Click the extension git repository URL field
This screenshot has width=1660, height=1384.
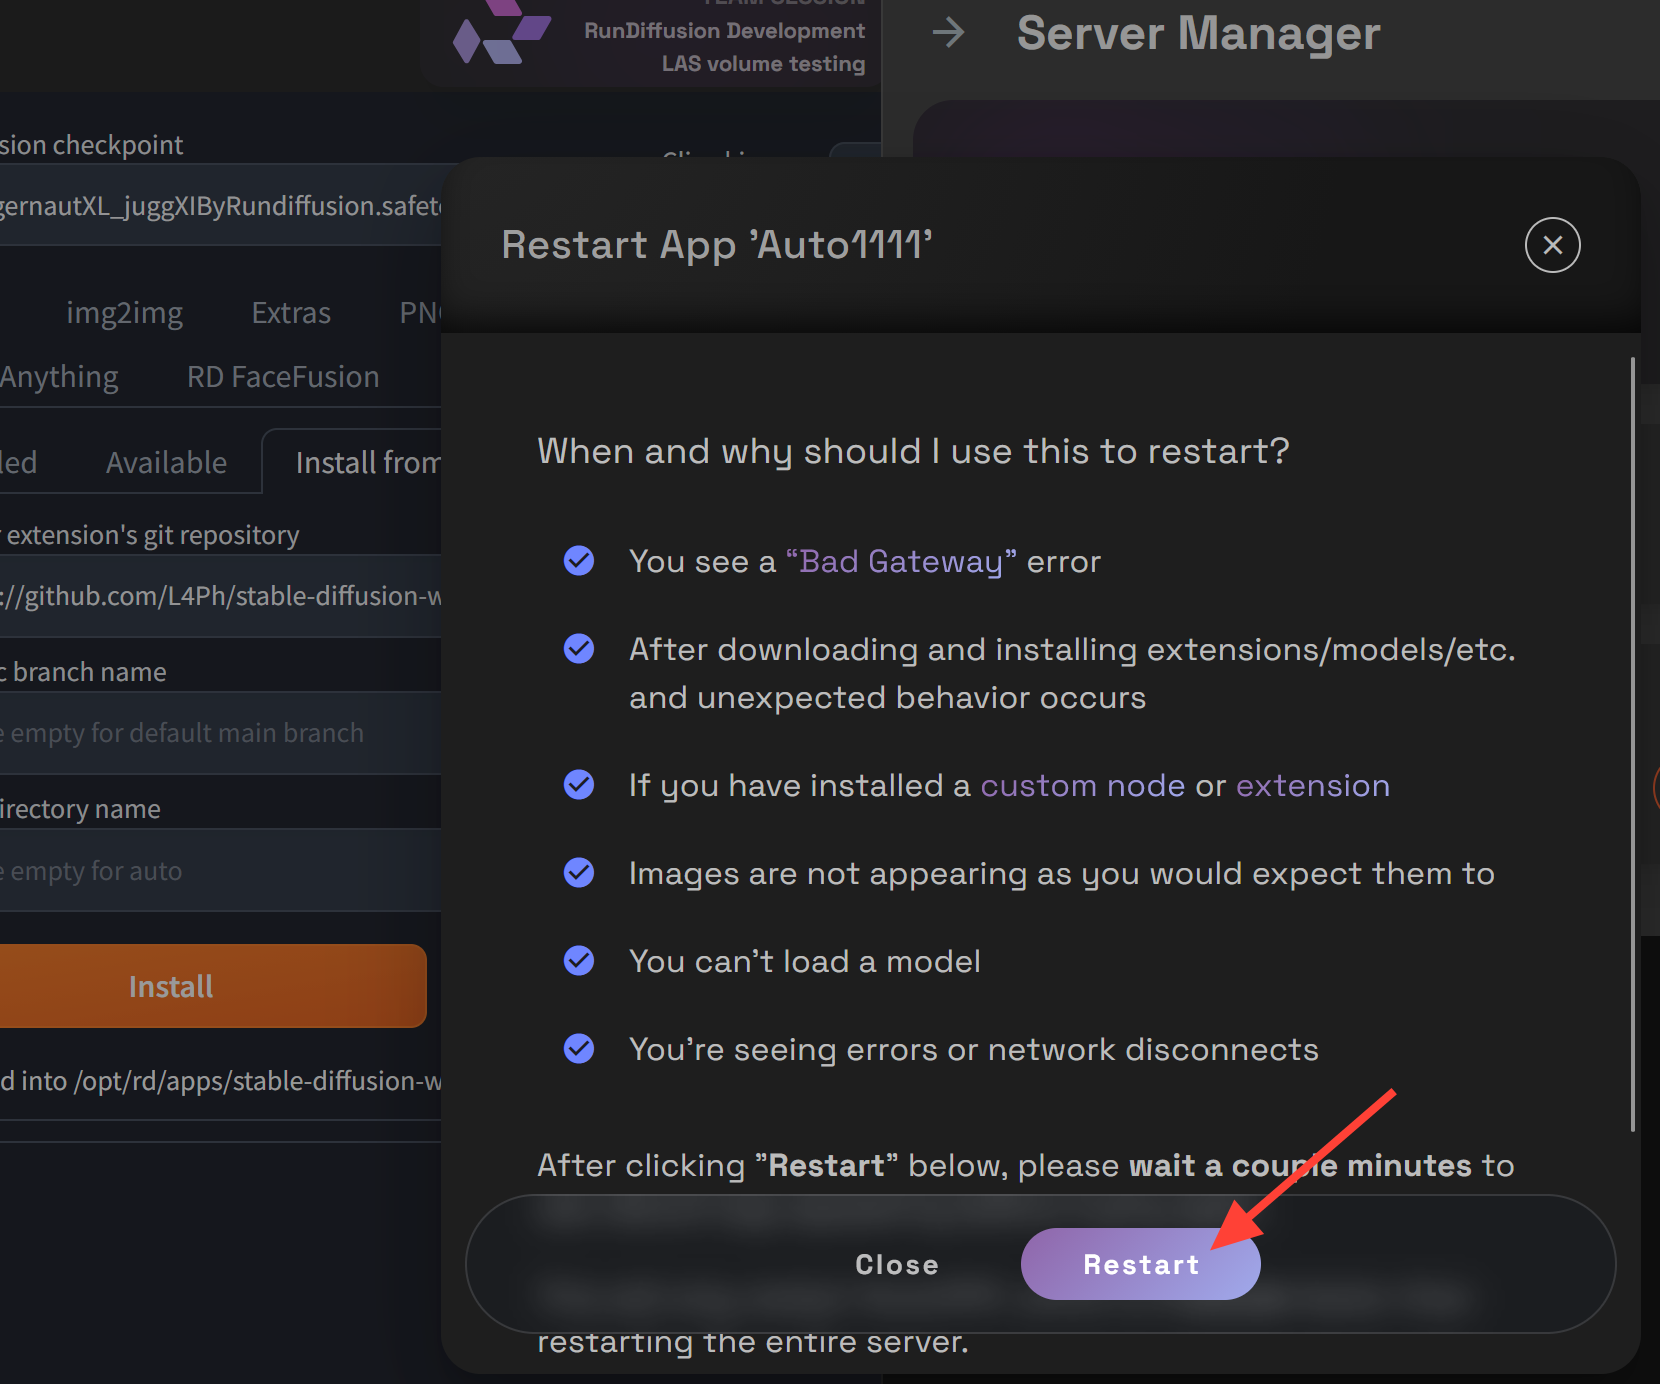[220, 596]
